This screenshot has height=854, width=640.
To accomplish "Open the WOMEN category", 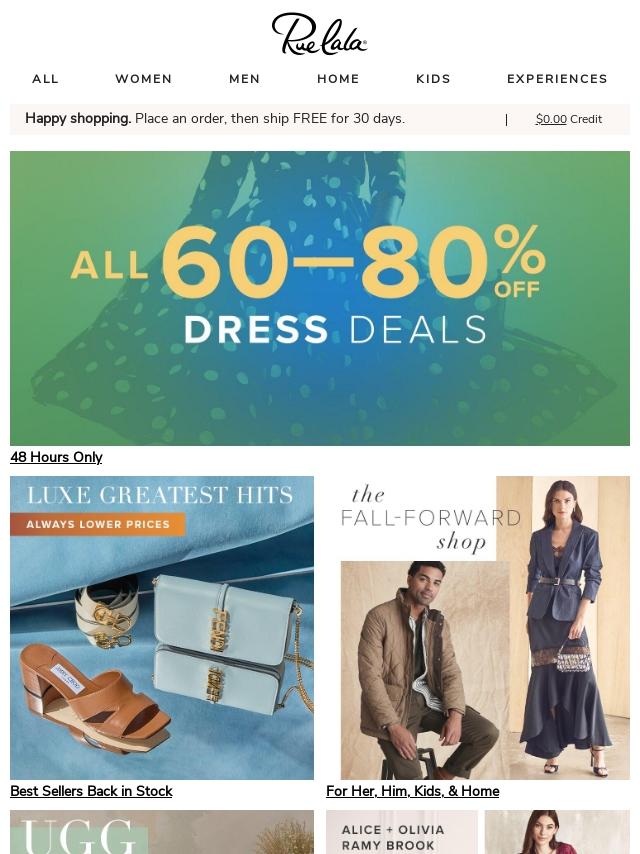I will tap(144, 79).
